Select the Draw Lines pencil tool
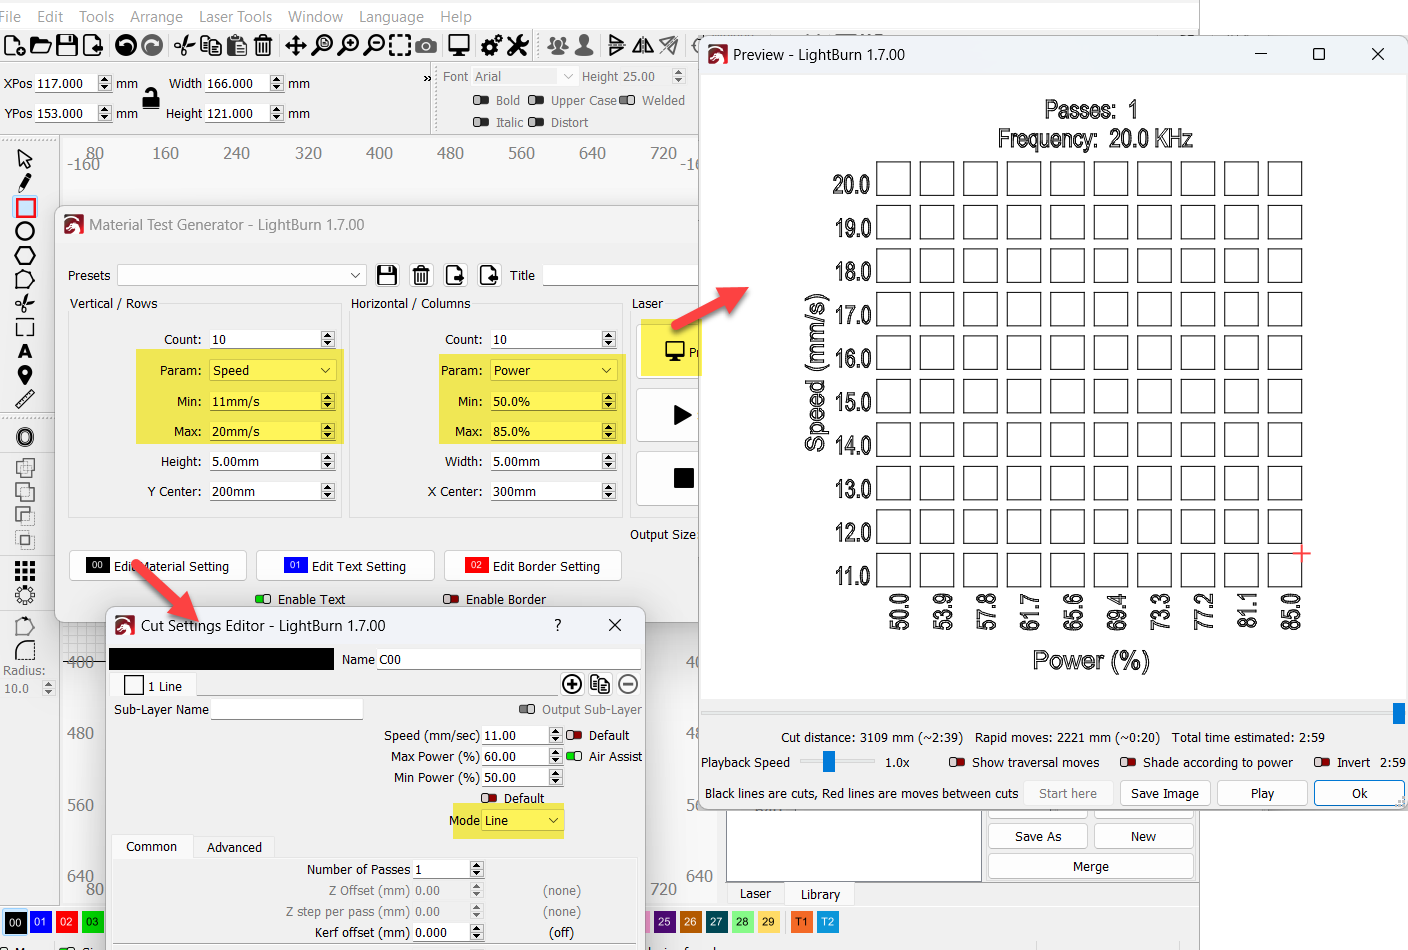 25,183
